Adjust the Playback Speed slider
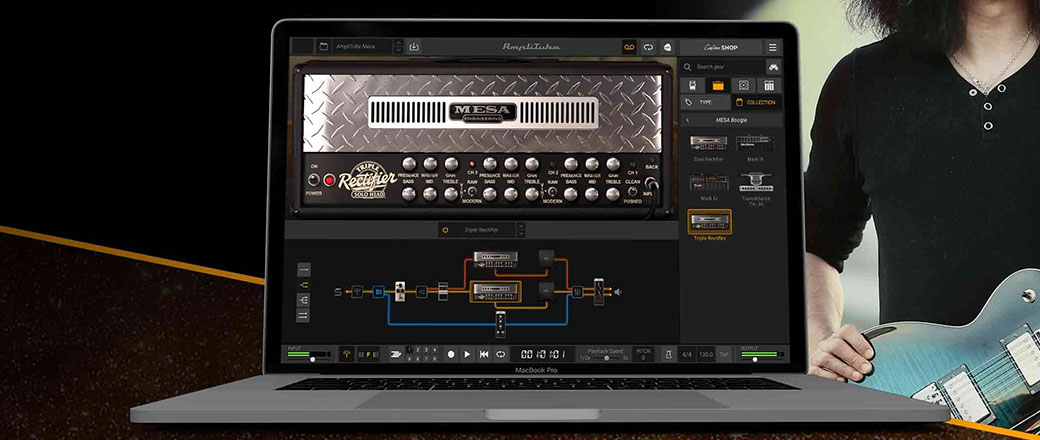The height and width of the screenshot is (440, 1040). [605, 358]
